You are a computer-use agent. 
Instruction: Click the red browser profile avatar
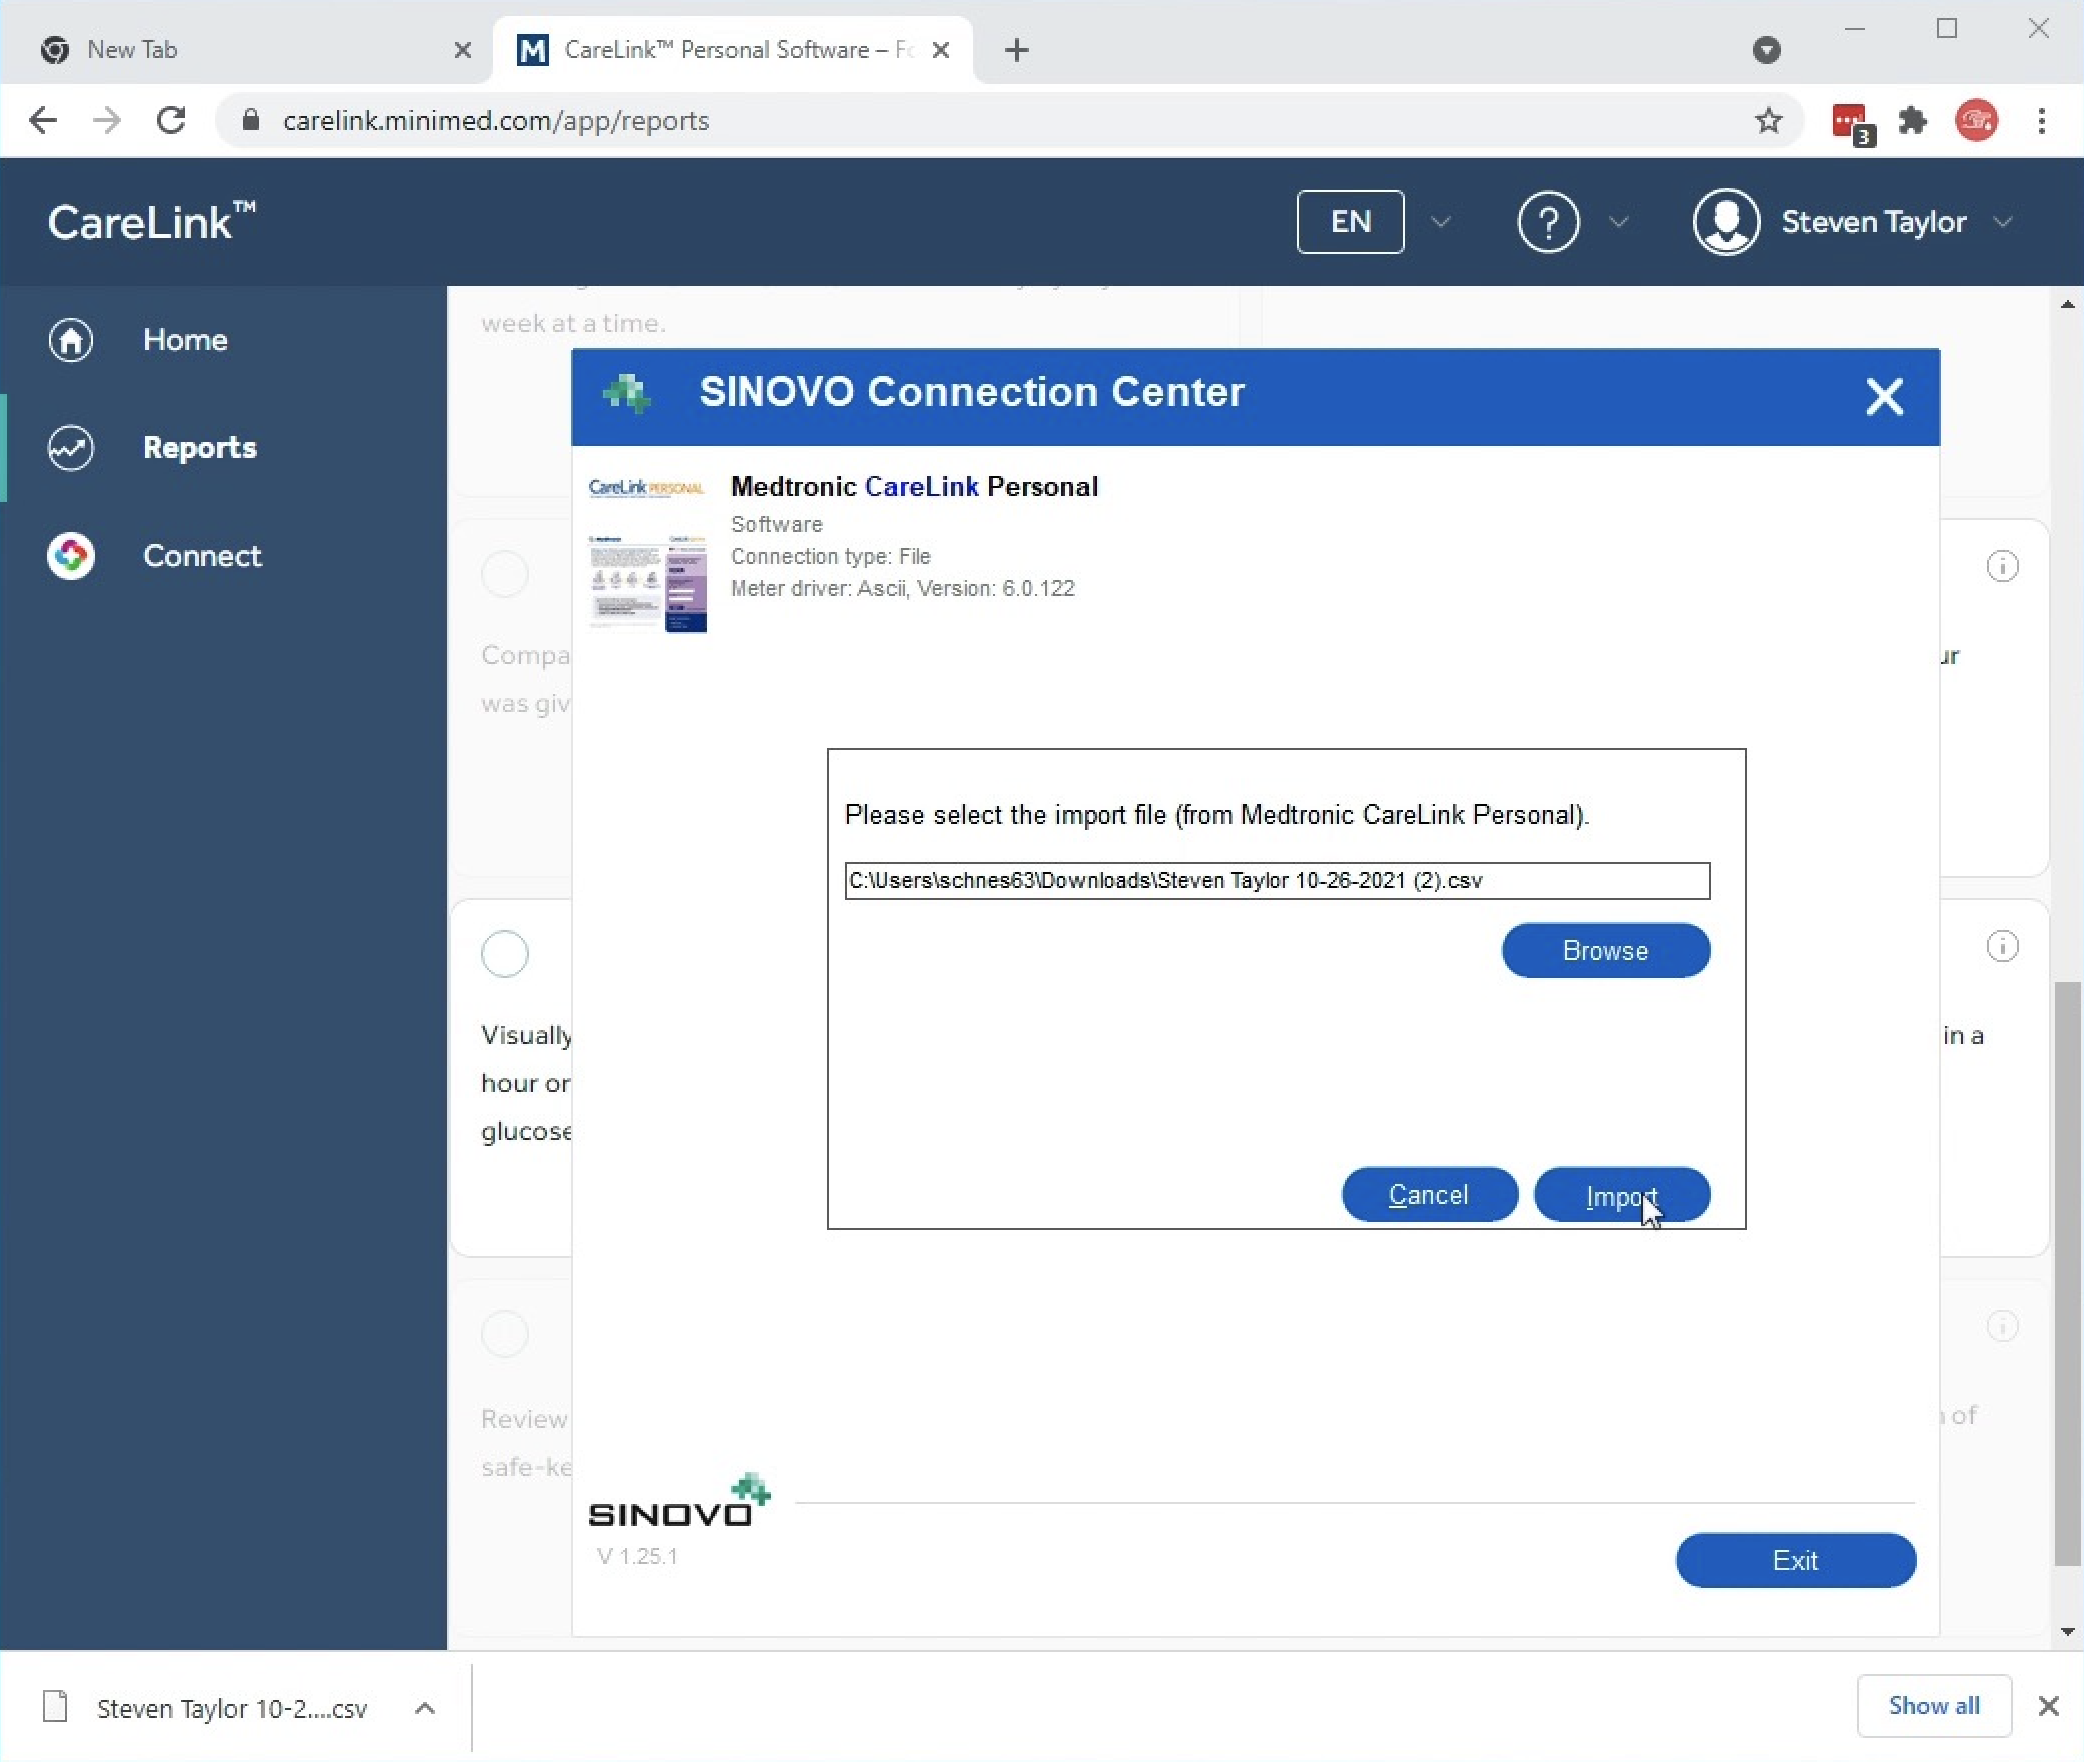[x=1976, y=120]
